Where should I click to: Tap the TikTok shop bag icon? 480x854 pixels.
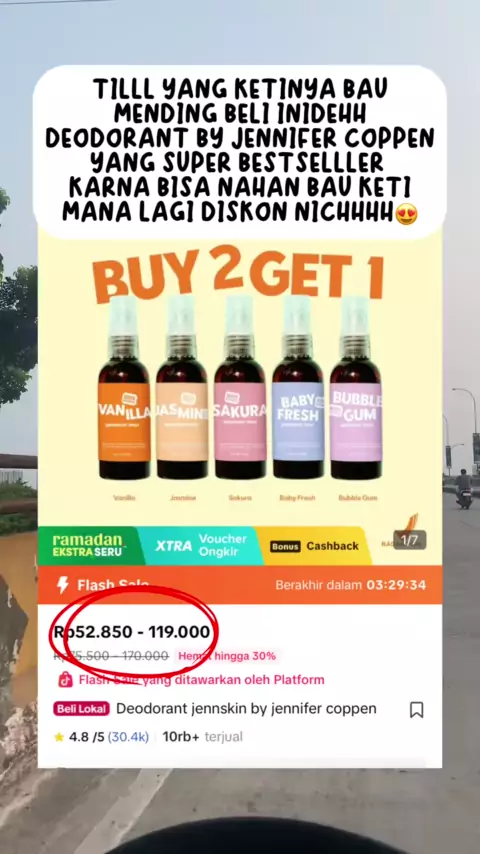click(65, 680)
